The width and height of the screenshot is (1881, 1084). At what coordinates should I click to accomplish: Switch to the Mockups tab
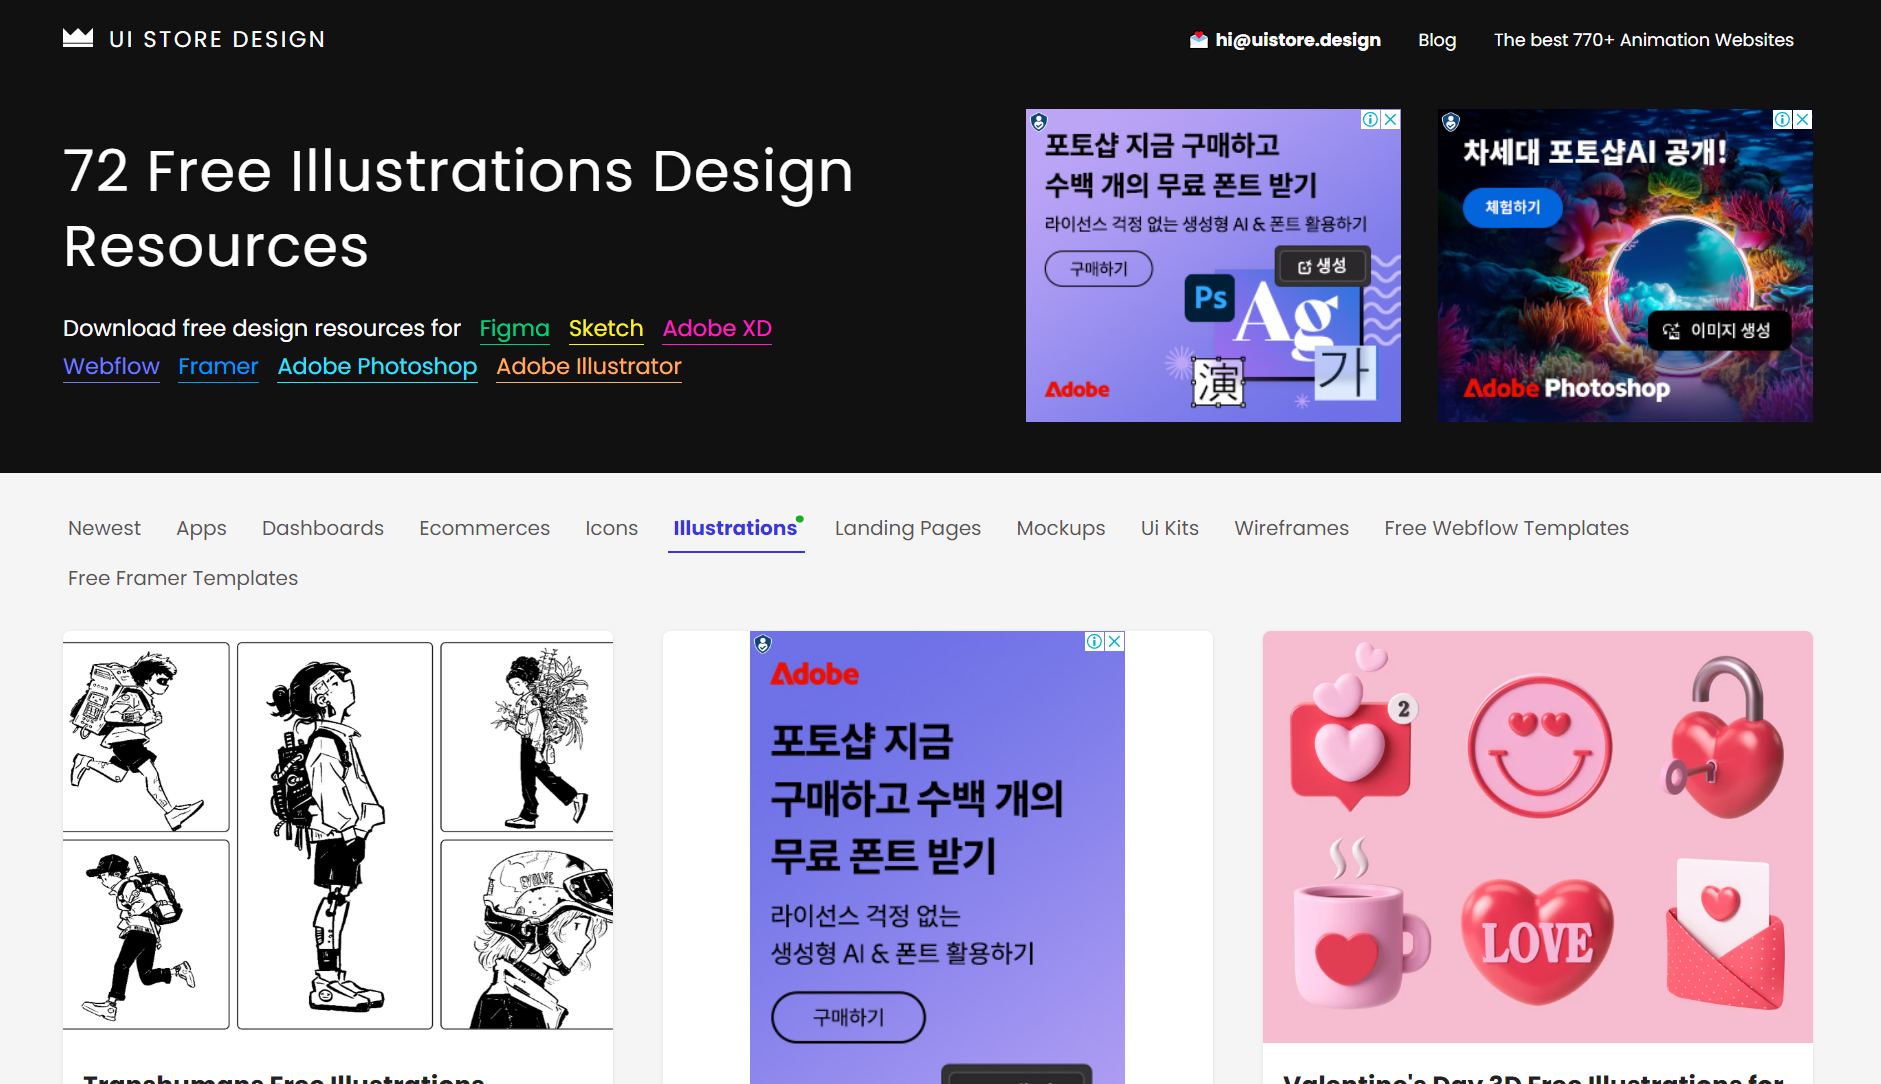tap(1061, 528)
